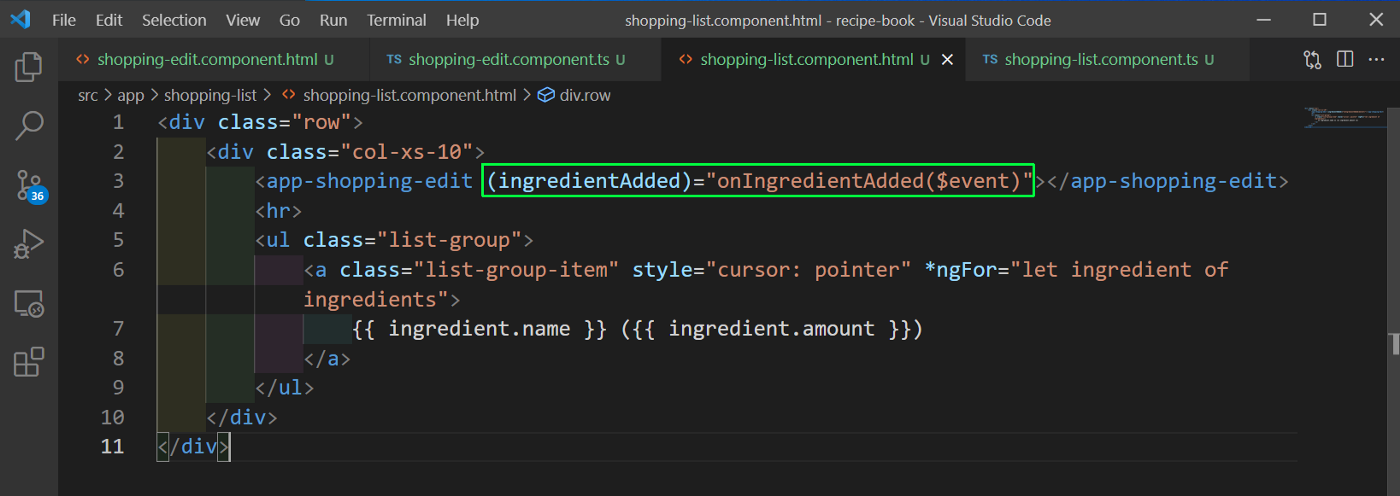Click the closing </div> on line 10
1400x496 pixels.
click(x=242, y=416)
